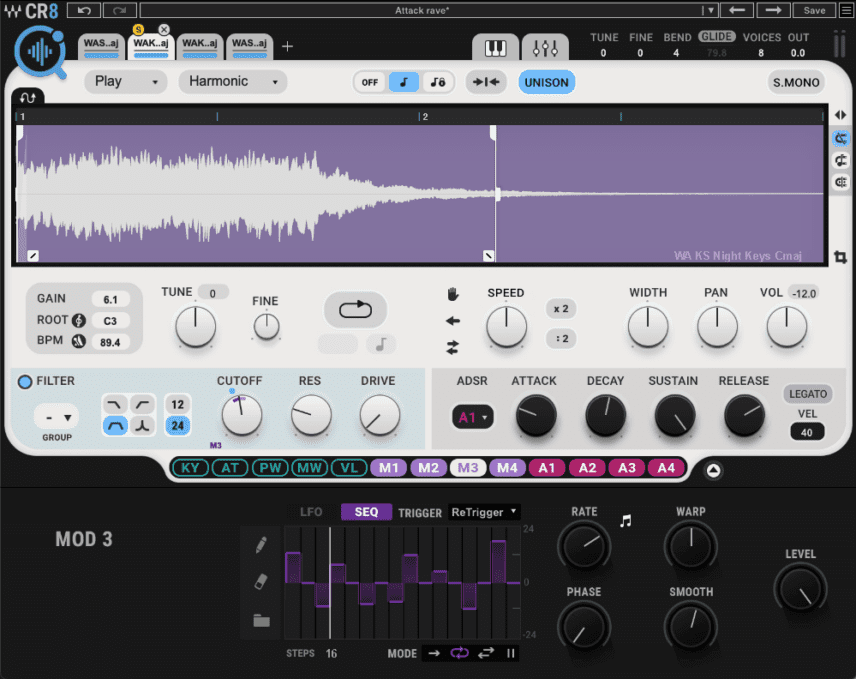Image resolution: width=856 pixels, height=679 pixels.
Task: Click the crop sample icon
Action: click(x=841, y=257)
